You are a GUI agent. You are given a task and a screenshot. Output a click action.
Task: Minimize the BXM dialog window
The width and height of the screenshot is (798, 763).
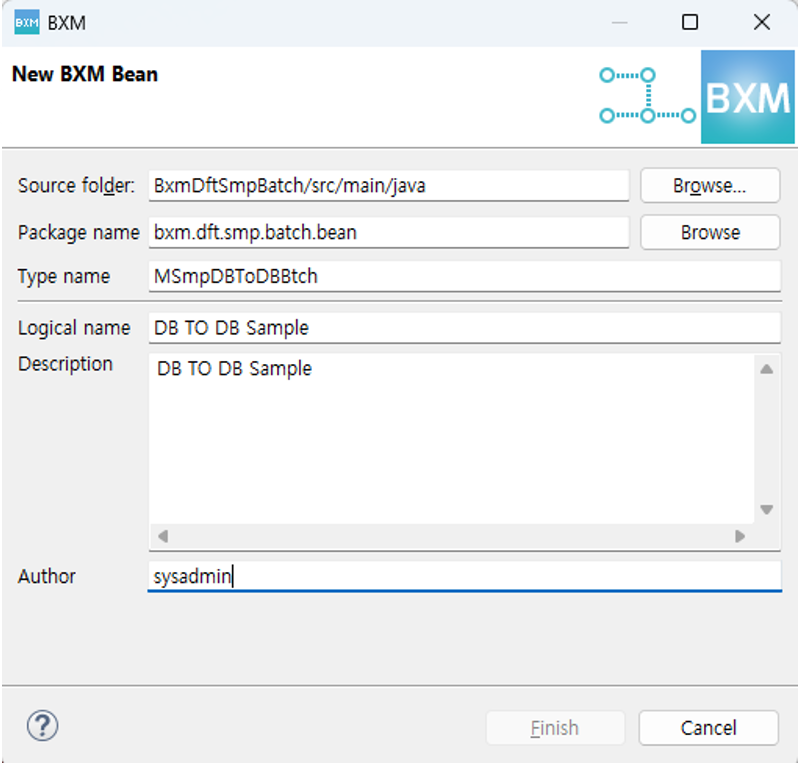(x=616, y=22)
